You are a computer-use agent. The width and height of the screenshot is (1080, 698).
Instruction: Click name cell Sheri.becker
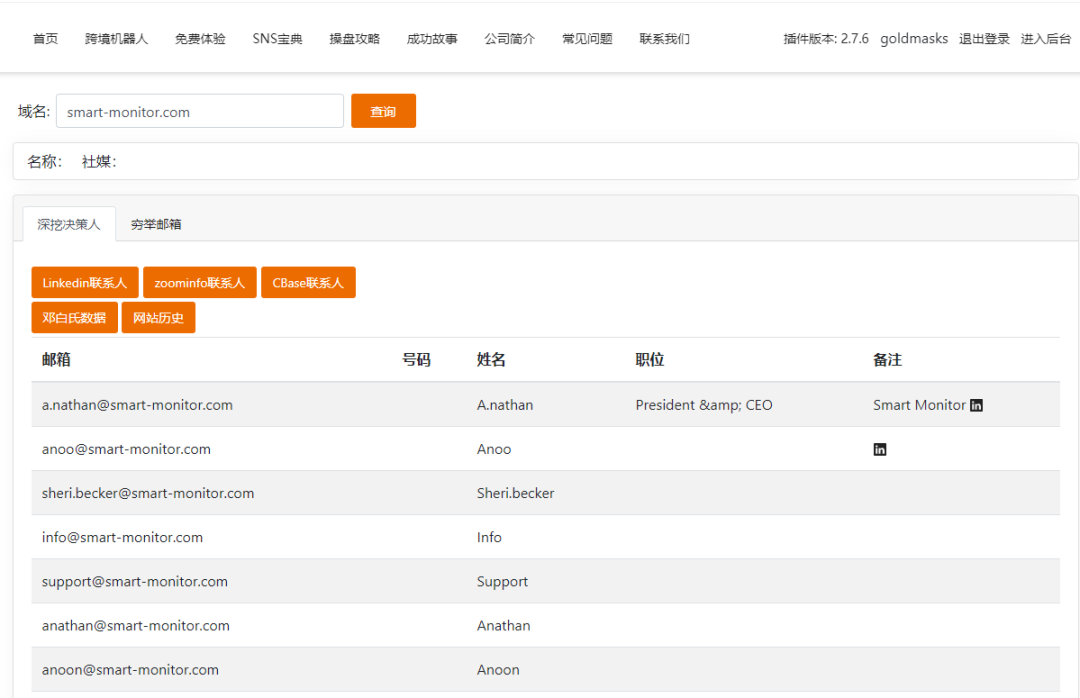tap(515, 493)
